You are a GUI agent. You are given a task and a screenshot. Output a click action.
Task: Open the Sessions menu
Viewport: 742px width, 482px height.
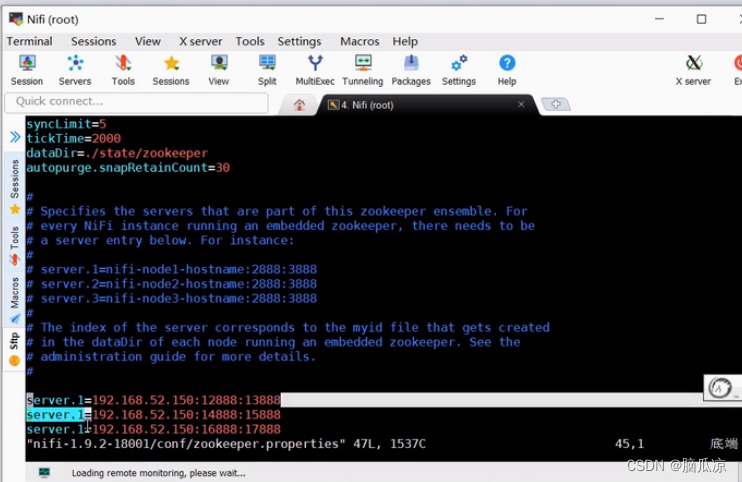point(93,42)
